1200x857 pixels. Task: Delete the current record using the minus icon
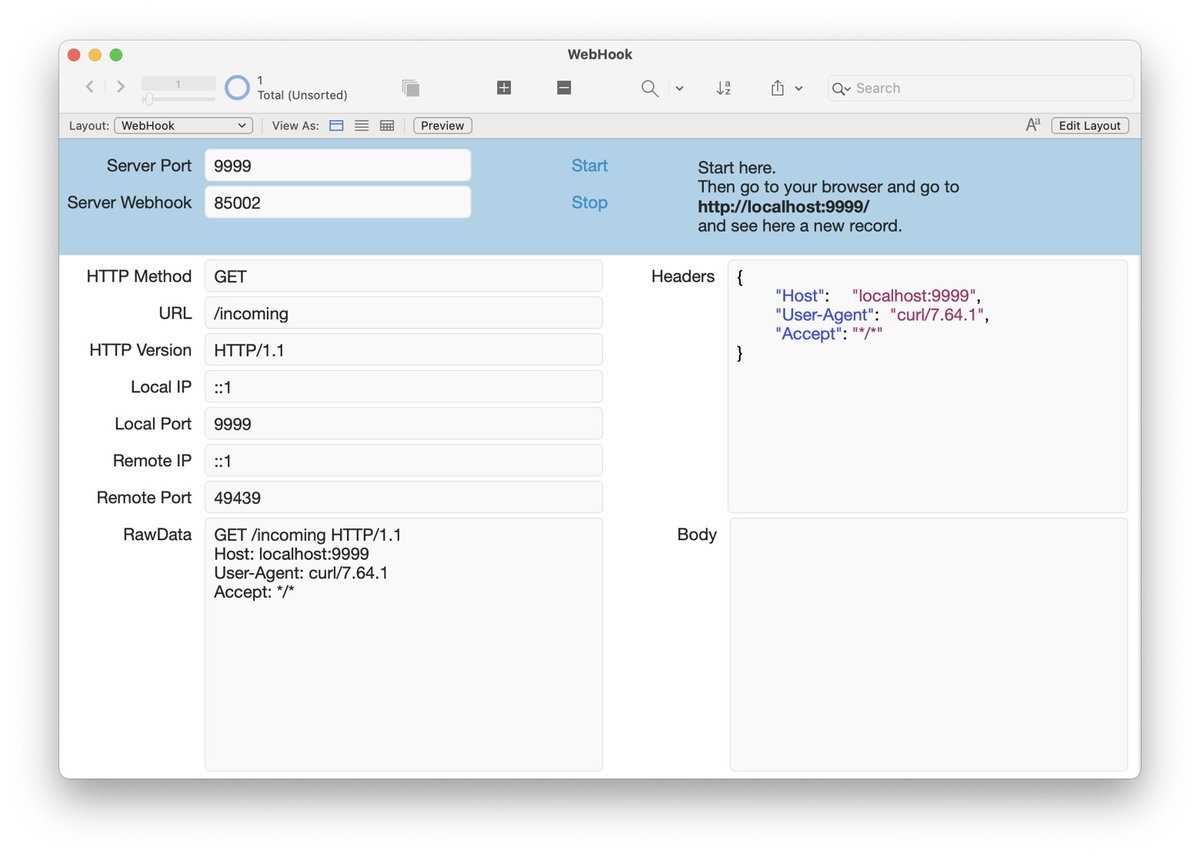pyautogui.click(x=563, y=87)
